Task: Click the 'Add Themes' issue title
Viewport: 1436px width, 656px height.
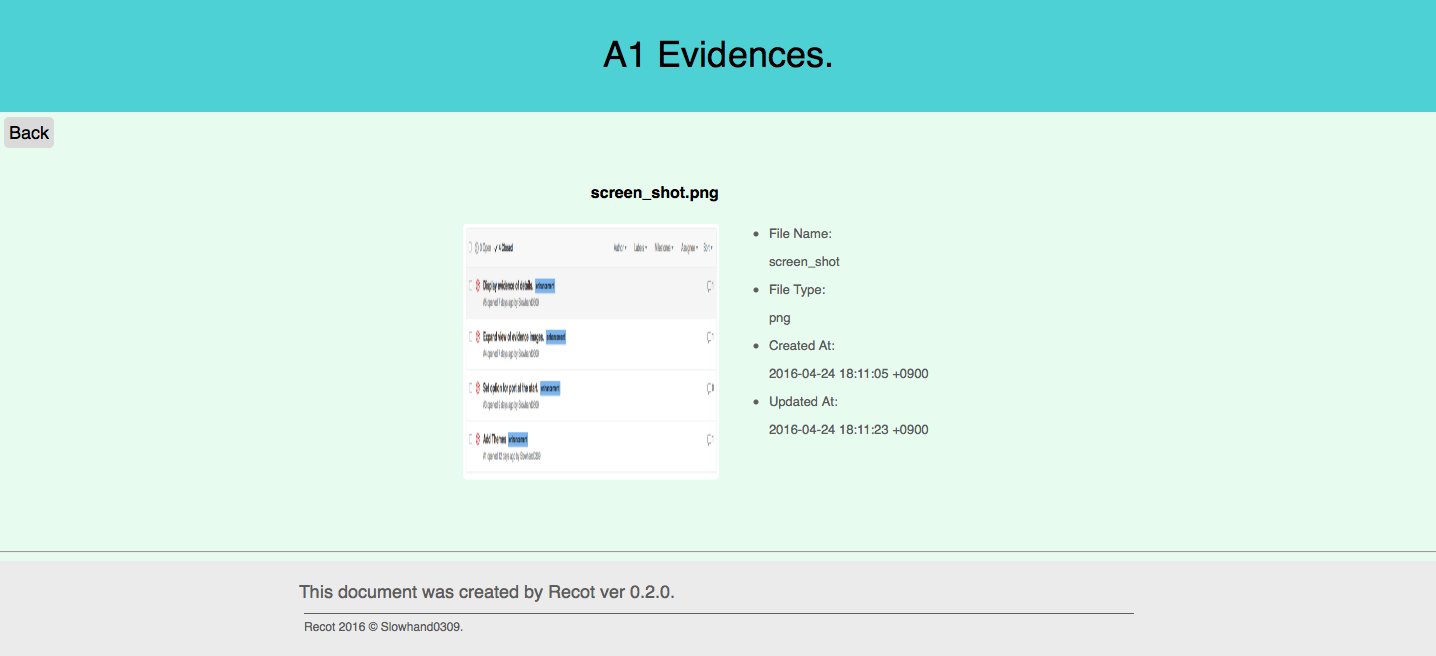Action: pos(494,439)
